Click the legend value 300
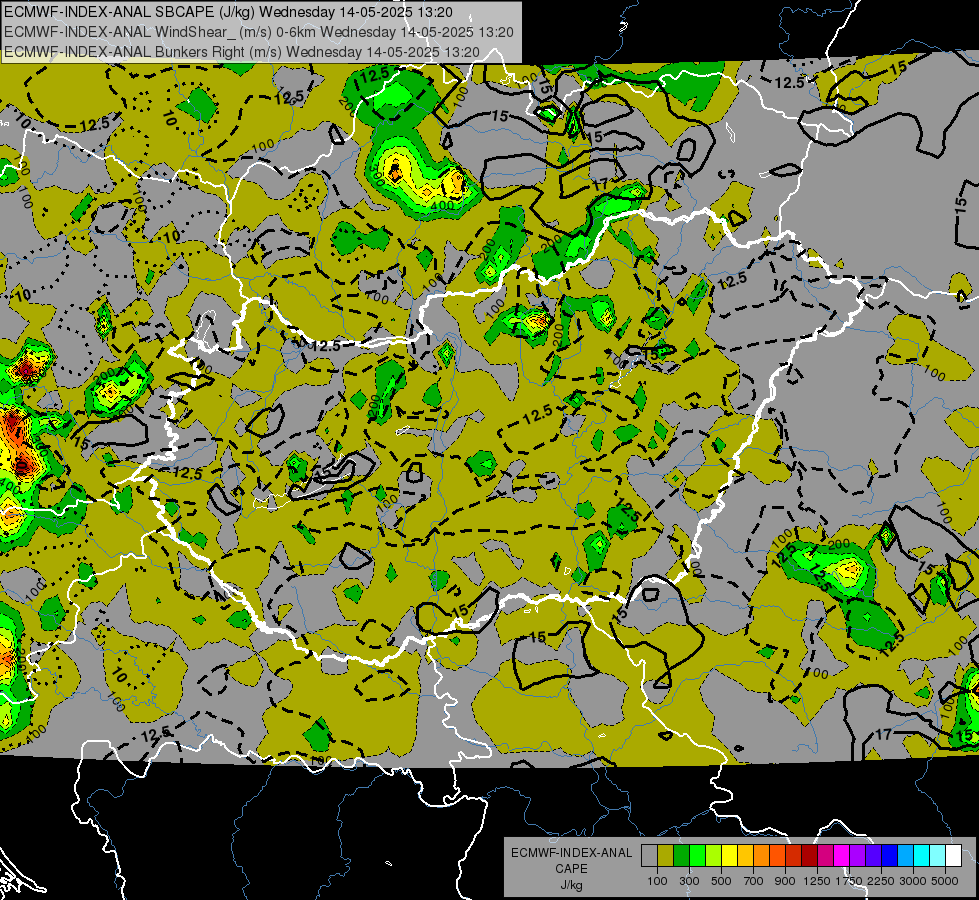The image size is (979, 900). tap(689, 881)
